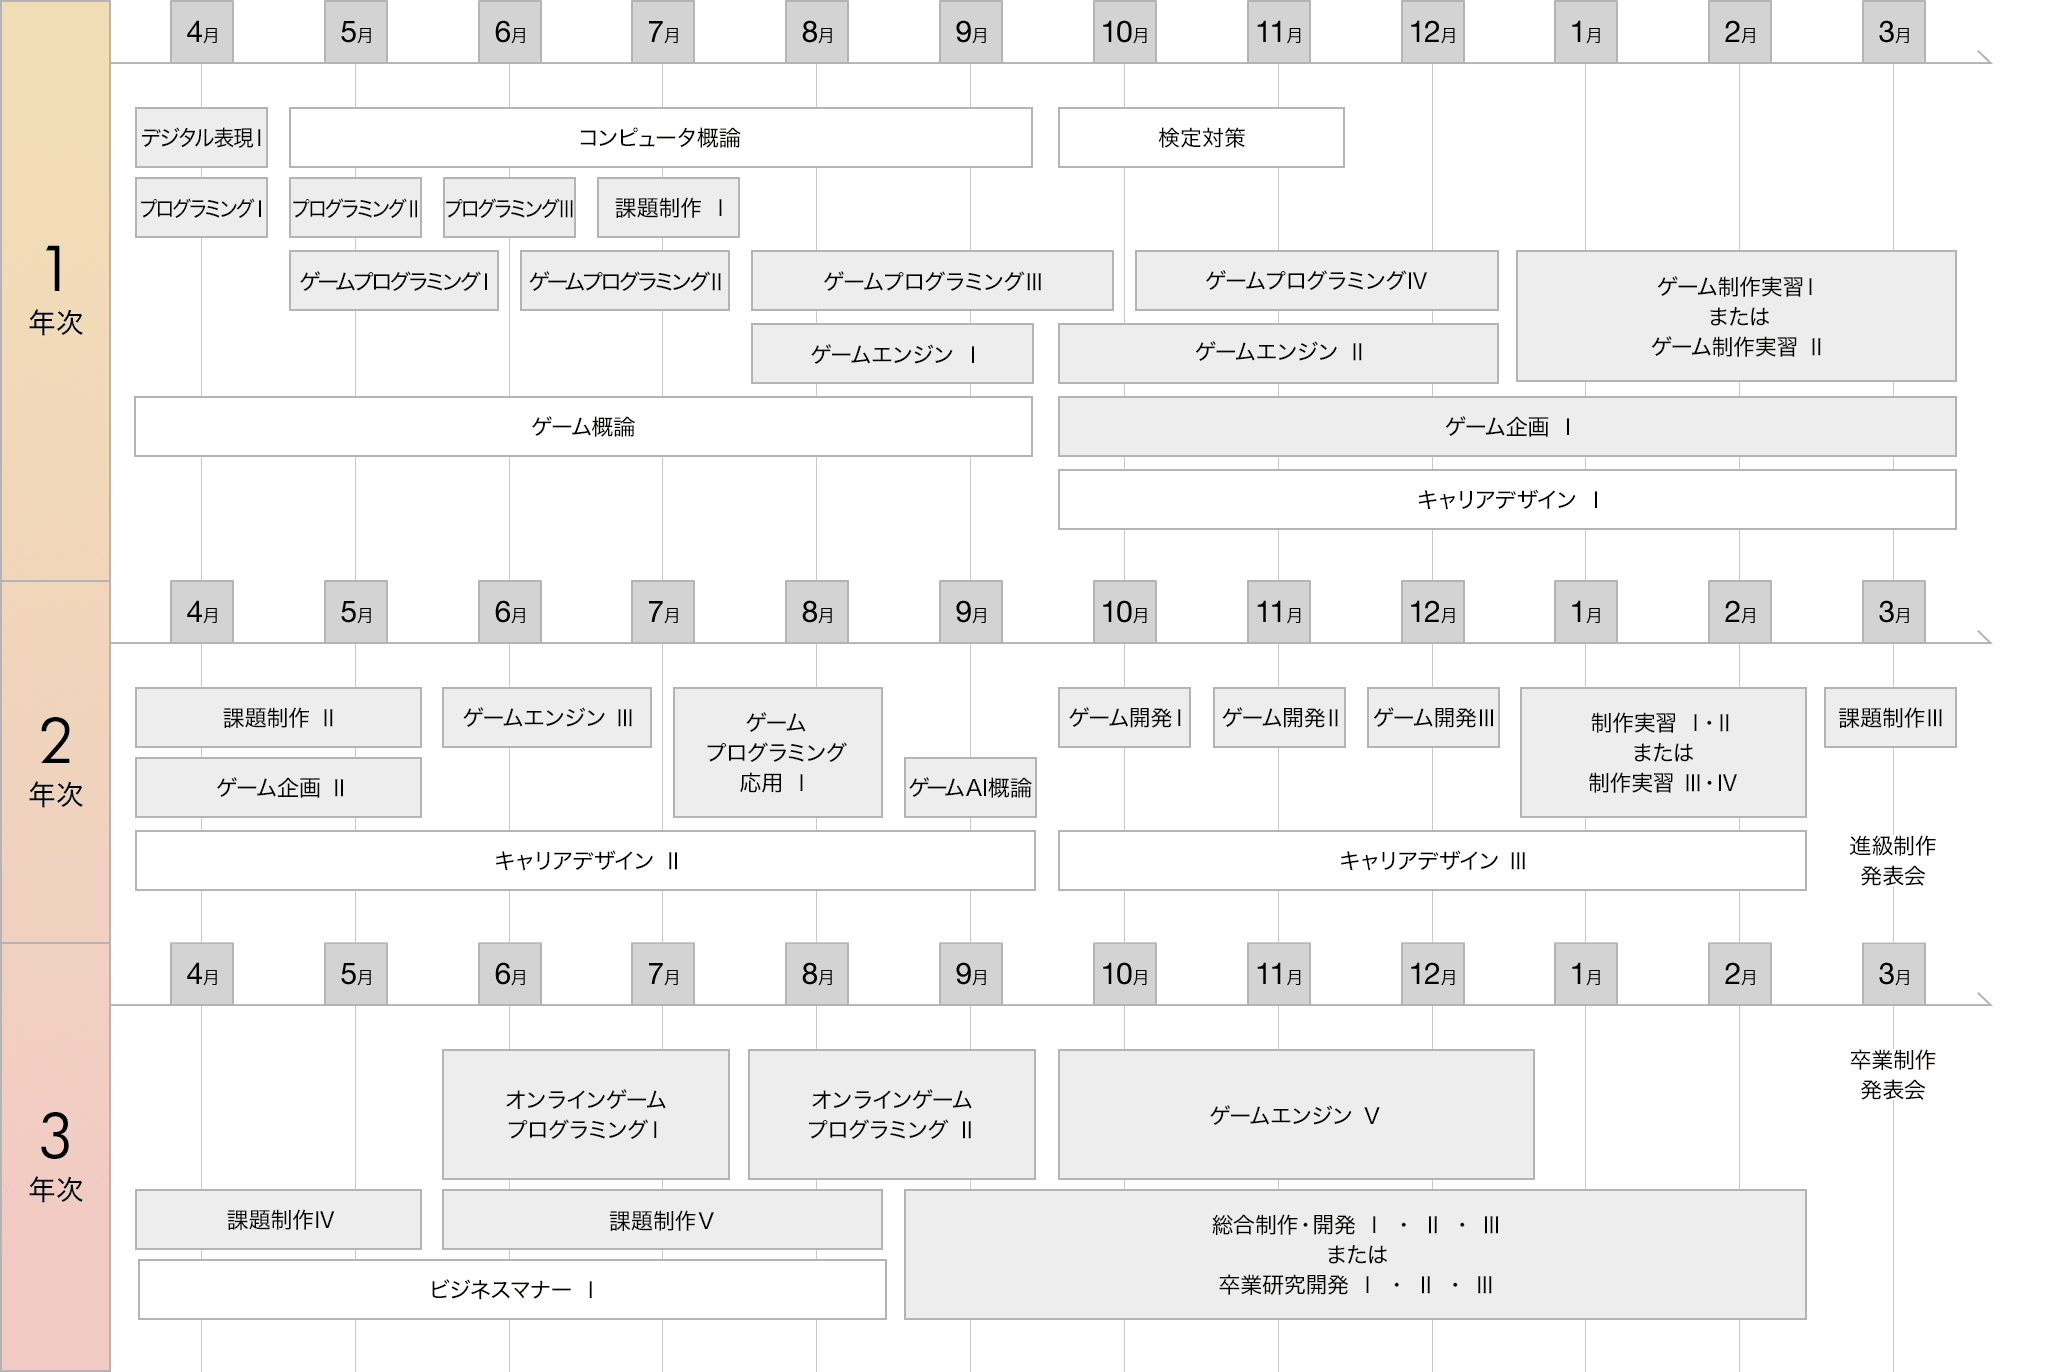Click the 1月 marker in 3年次 timeline
2072x1372 pixels.
point(1586,974)
